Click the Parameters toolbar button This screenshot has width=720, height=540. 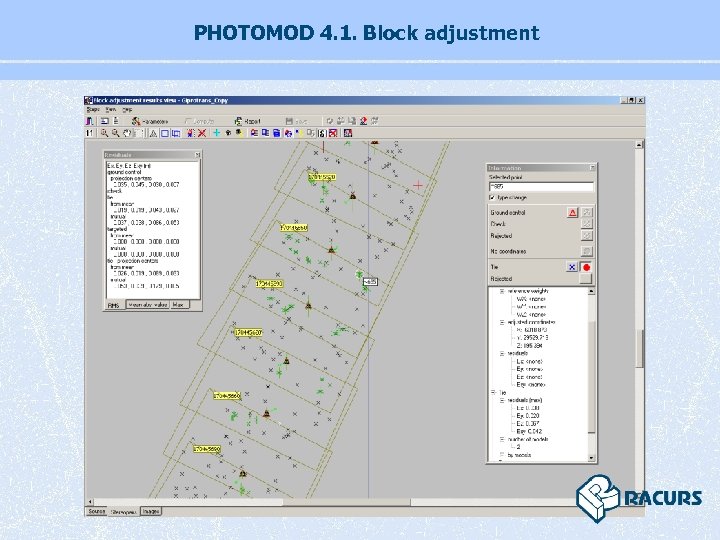pos(150,121)
